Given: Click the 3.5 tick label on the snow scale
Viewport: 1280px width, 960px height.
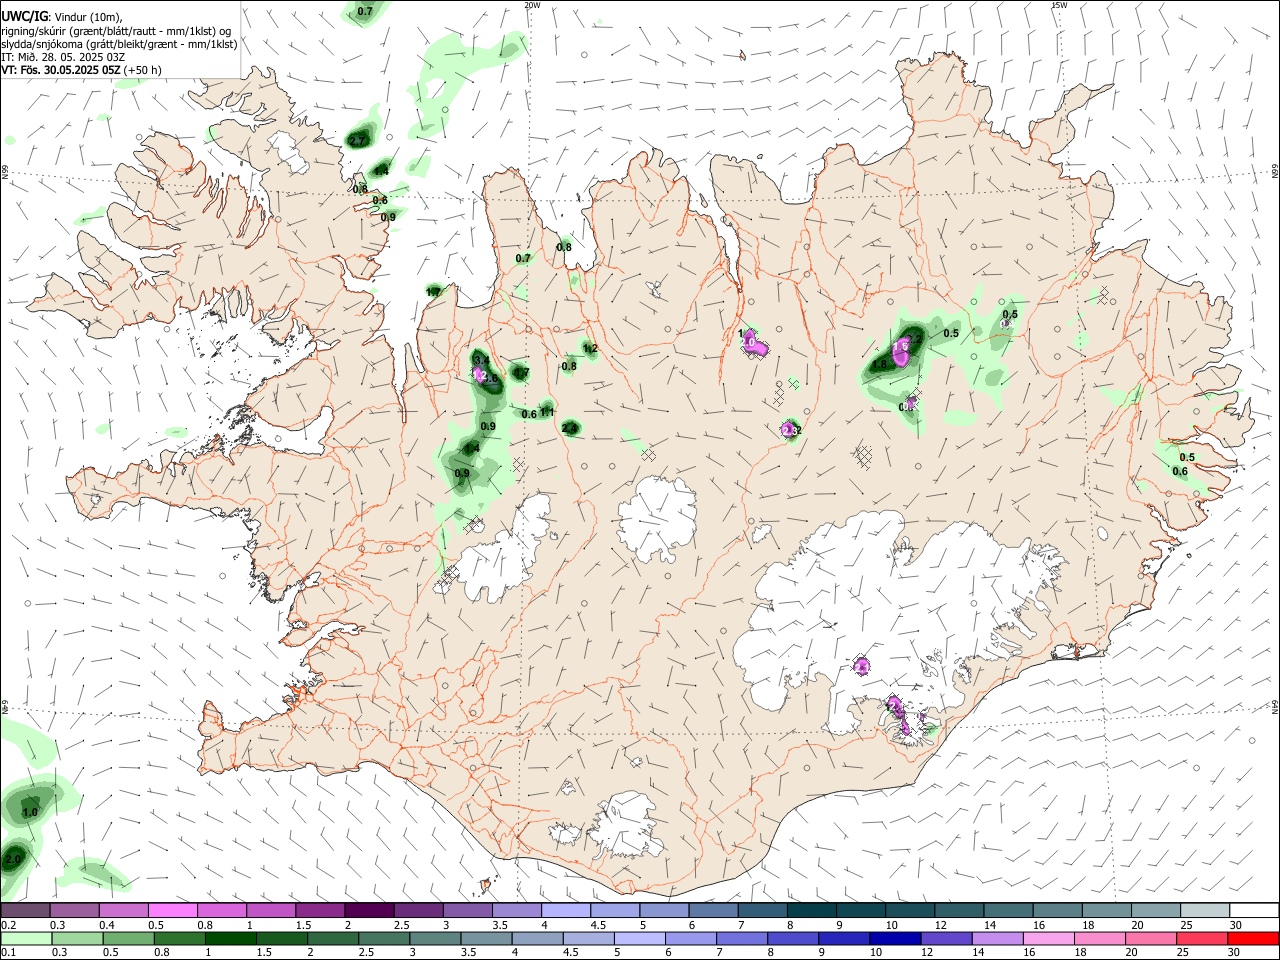Looking at the screenshot, I should [x=500, y=925].
